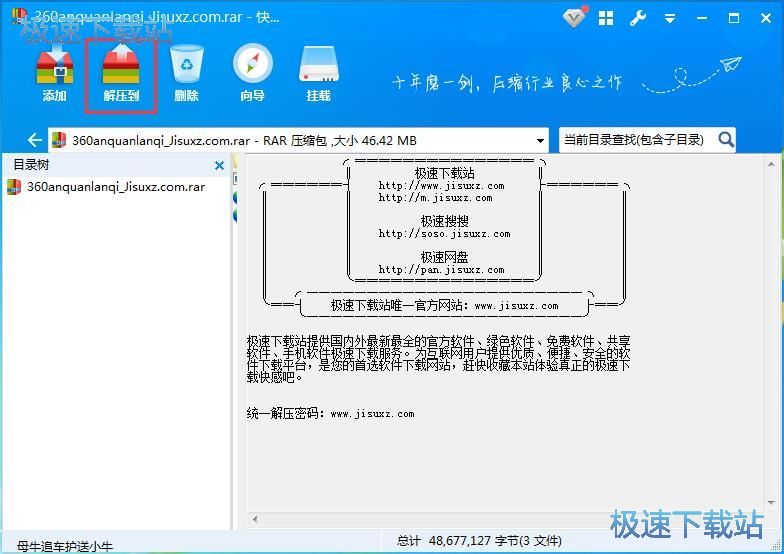The height and width of the screenshot is (554, 784).
Task: Expand the archive path dropdown arrow
Action: pyautogui.click(x=540, y=140)
